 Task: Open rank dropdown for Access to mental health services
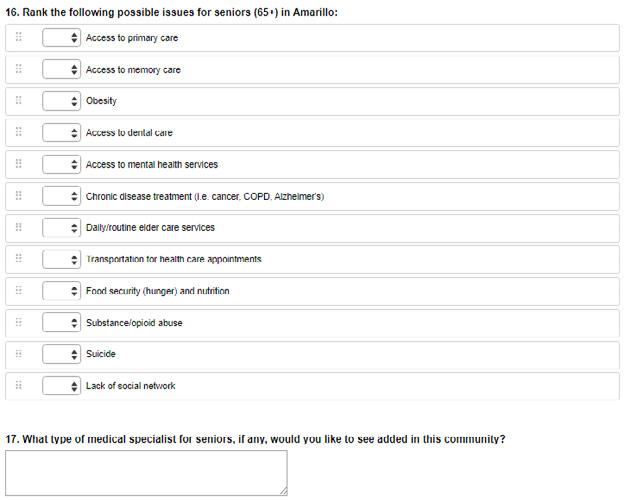61,164
